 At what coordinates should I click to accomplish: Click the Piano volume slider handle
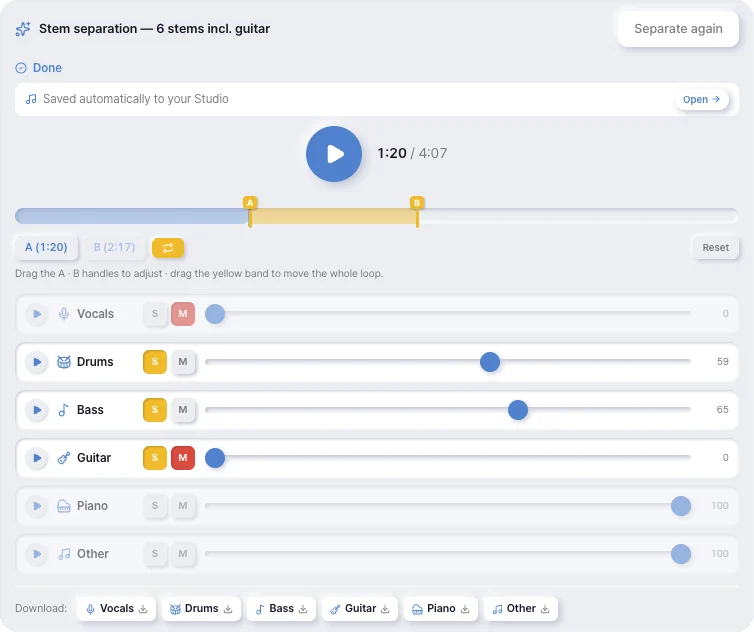(681, 506)
